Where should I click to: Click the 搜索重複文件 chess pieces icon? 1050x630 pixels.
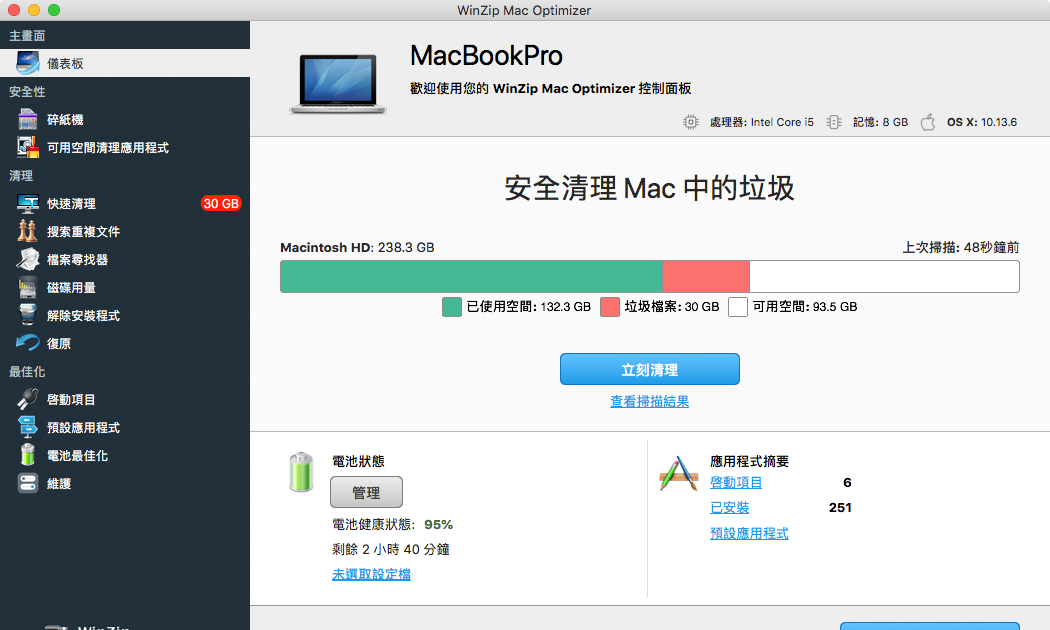[x=27, y=231]
